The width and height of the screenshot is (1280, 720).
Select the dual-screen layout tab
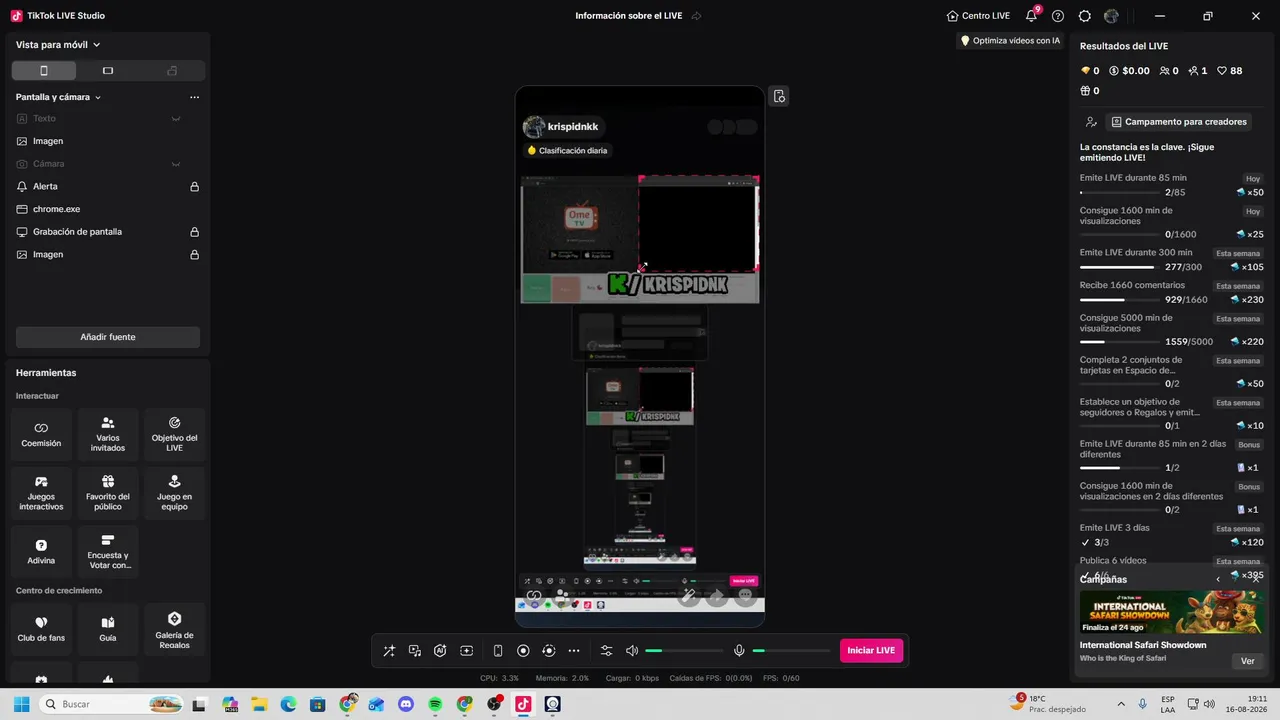[172, 71]
